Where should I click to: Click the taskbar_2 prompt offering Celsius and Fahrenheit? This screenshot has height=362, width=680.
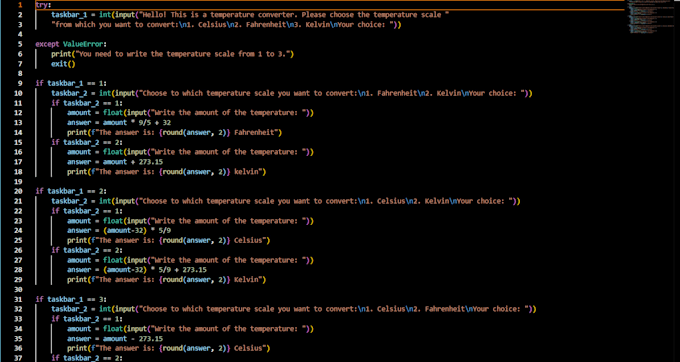tap(294, 309)
